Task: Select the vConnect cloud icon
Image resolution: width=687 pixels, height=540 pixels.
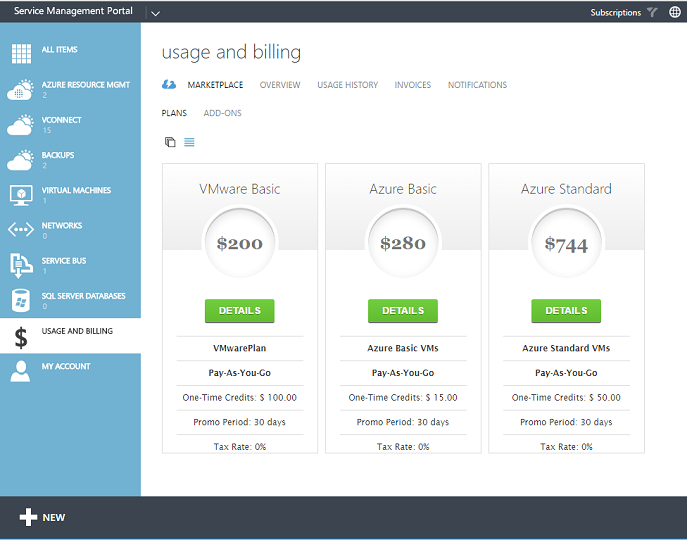Action: point(20,125)
